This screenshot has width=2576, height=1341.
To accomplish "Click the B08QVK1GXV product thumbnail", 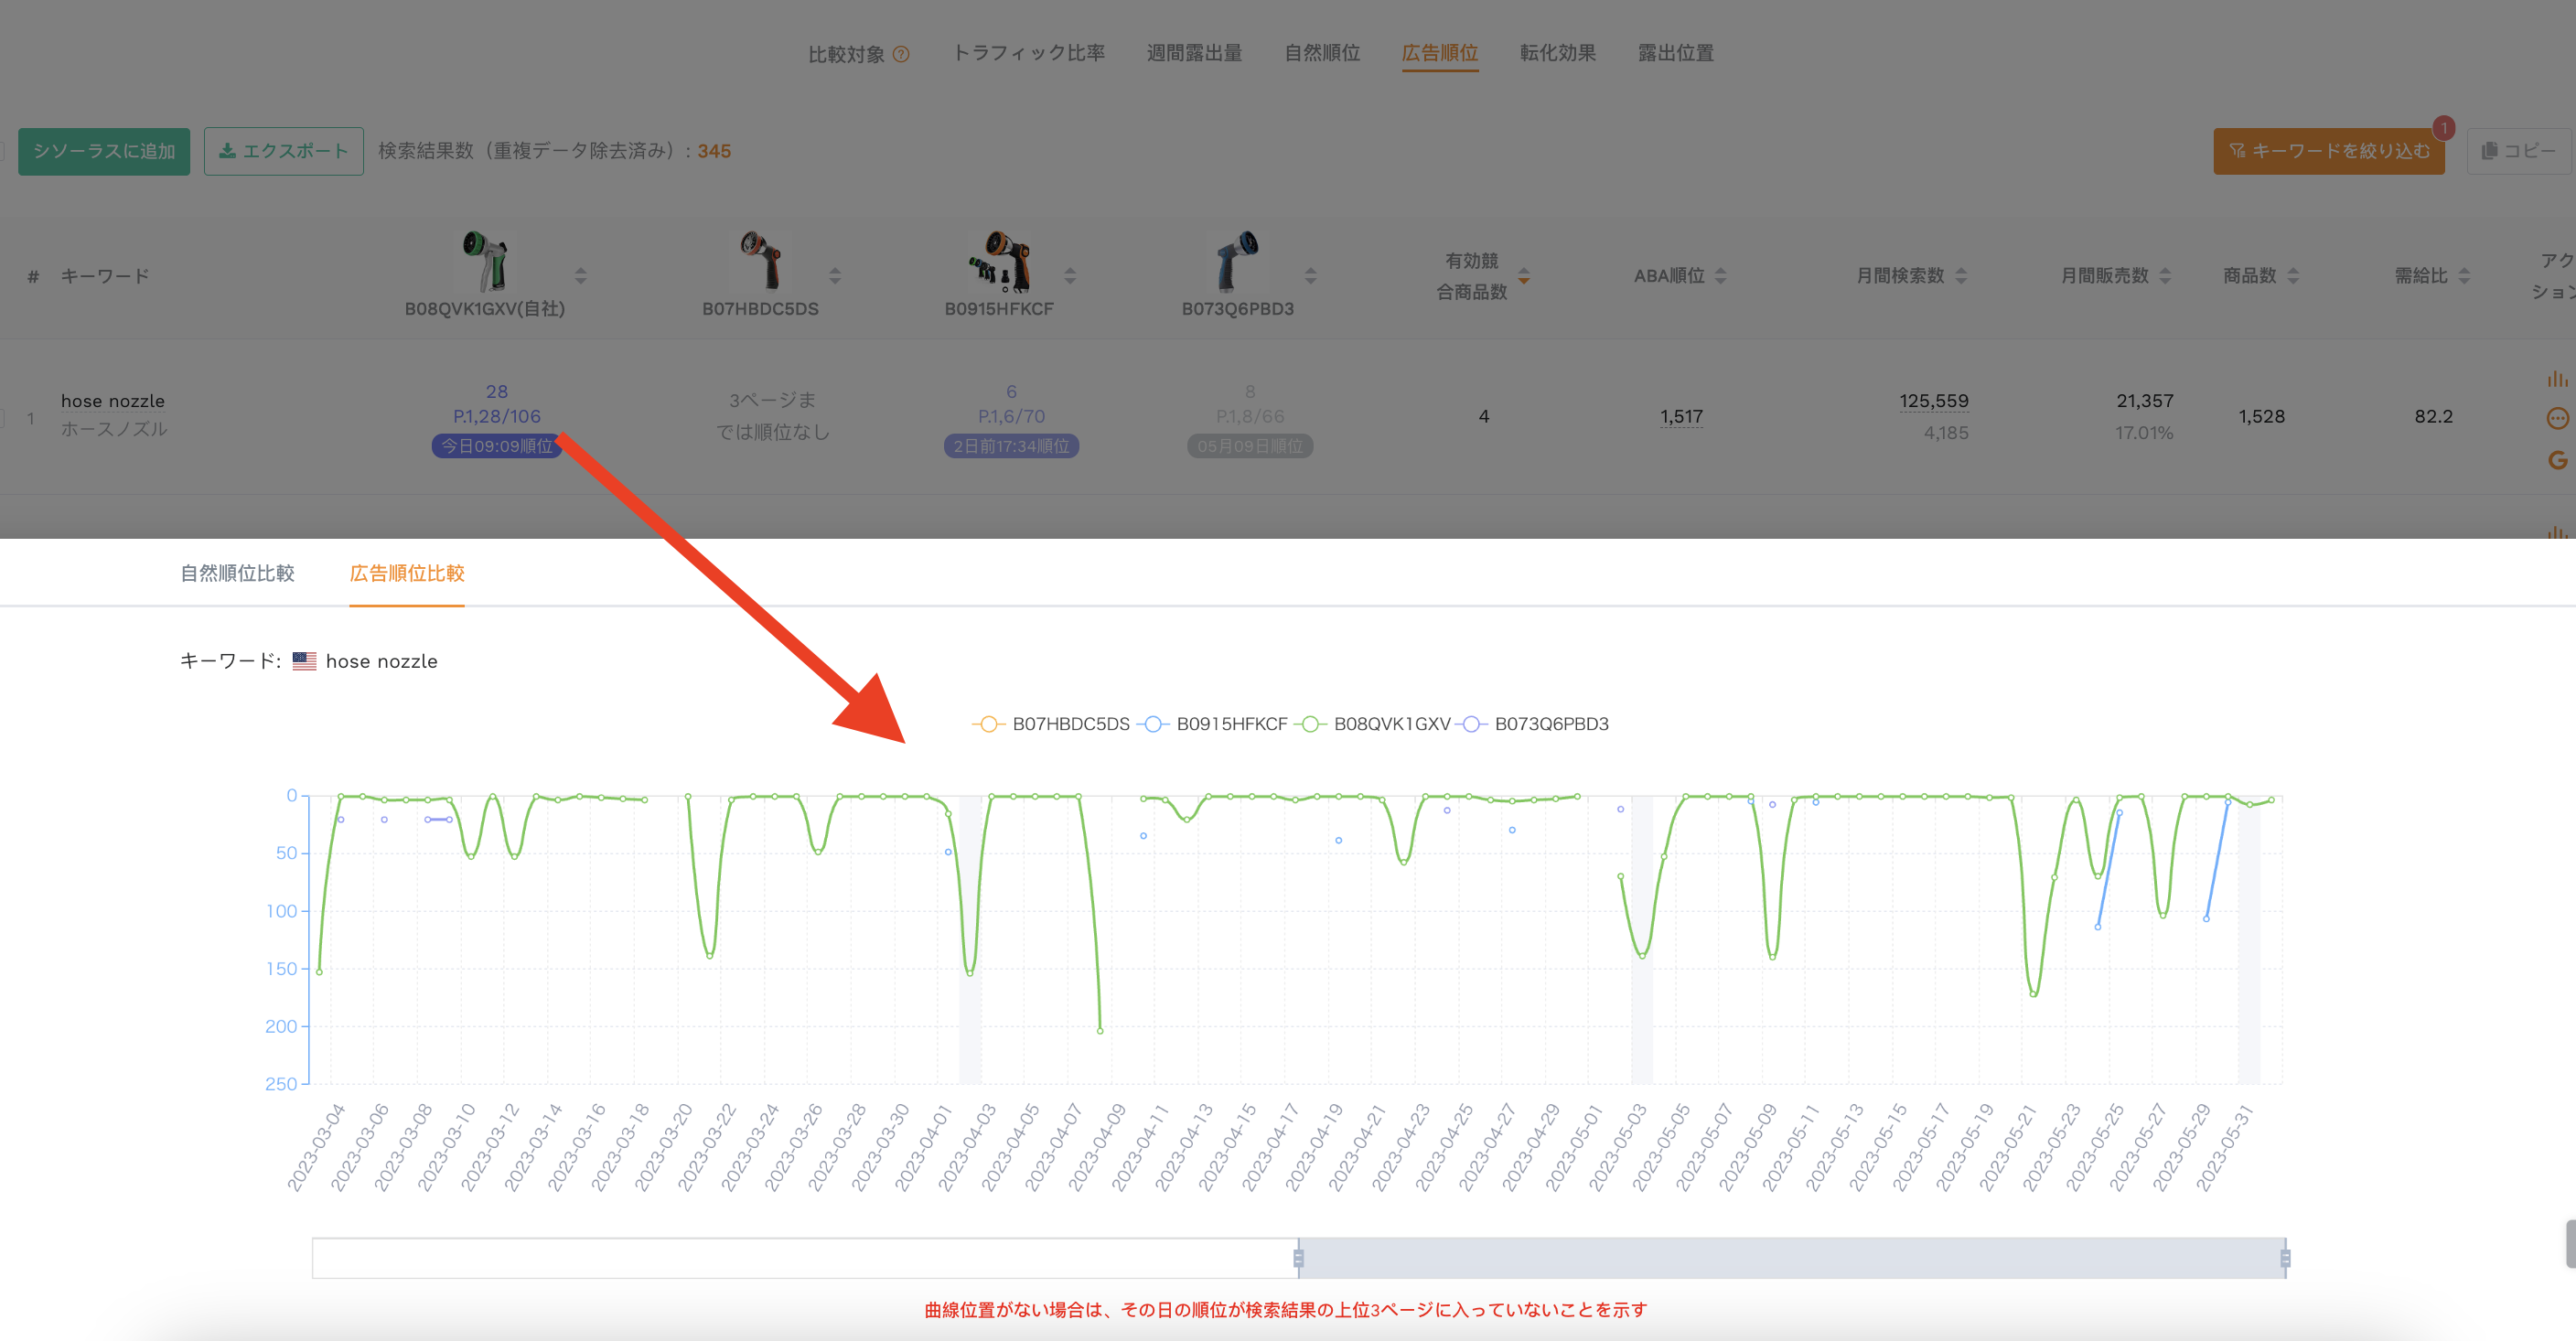I will [x=485, y=260].
